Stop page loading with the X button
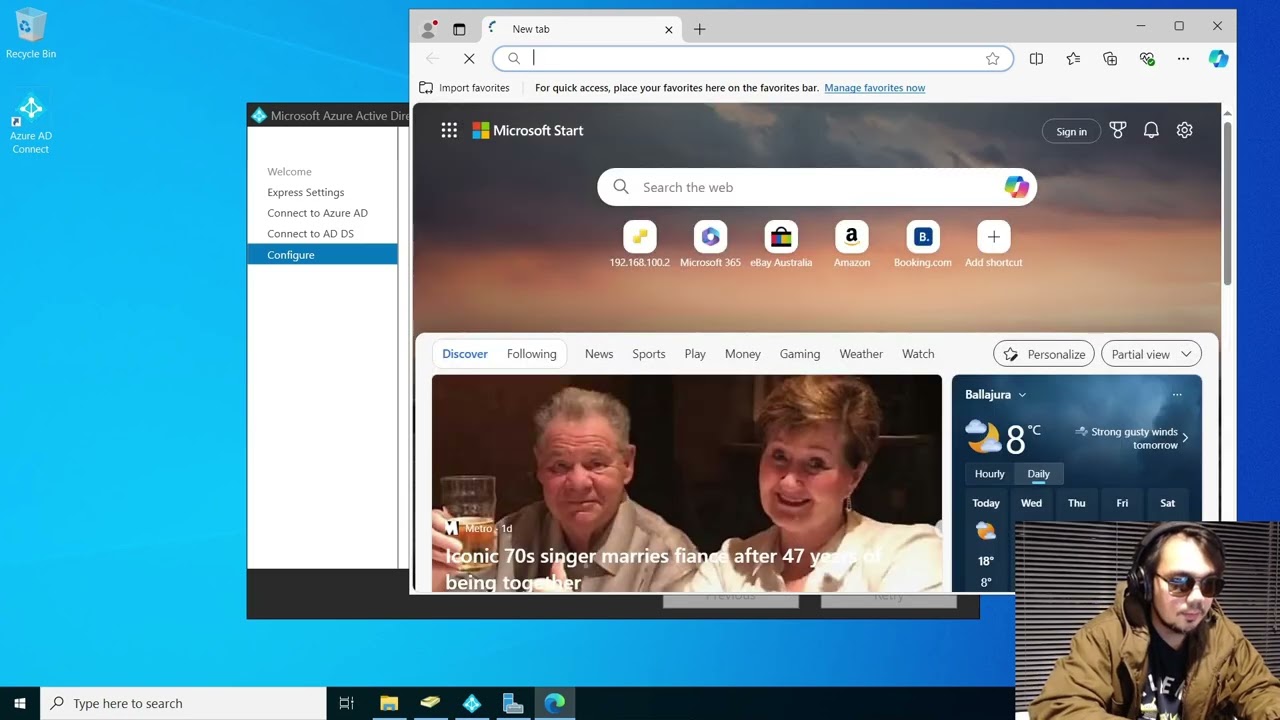This screenshot has height=720, width=1280. pos(469,58)
